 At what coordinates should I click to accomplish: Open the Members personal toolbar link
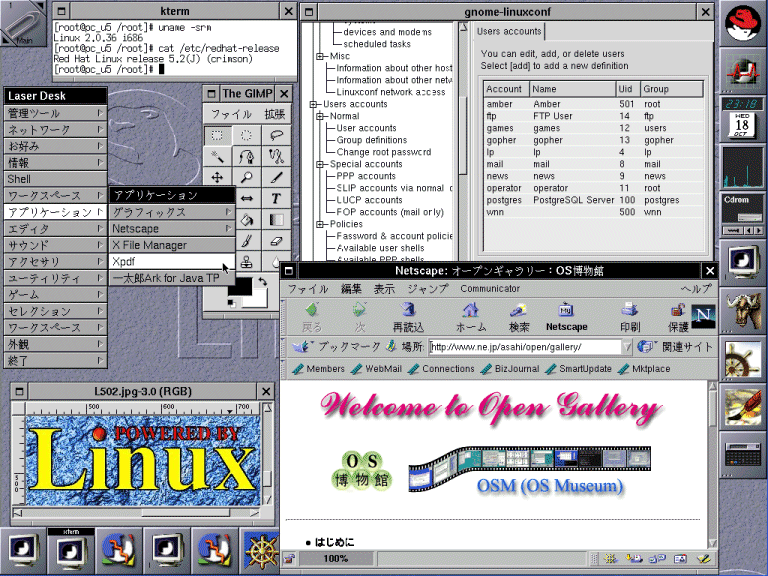(x=318, y=369)
